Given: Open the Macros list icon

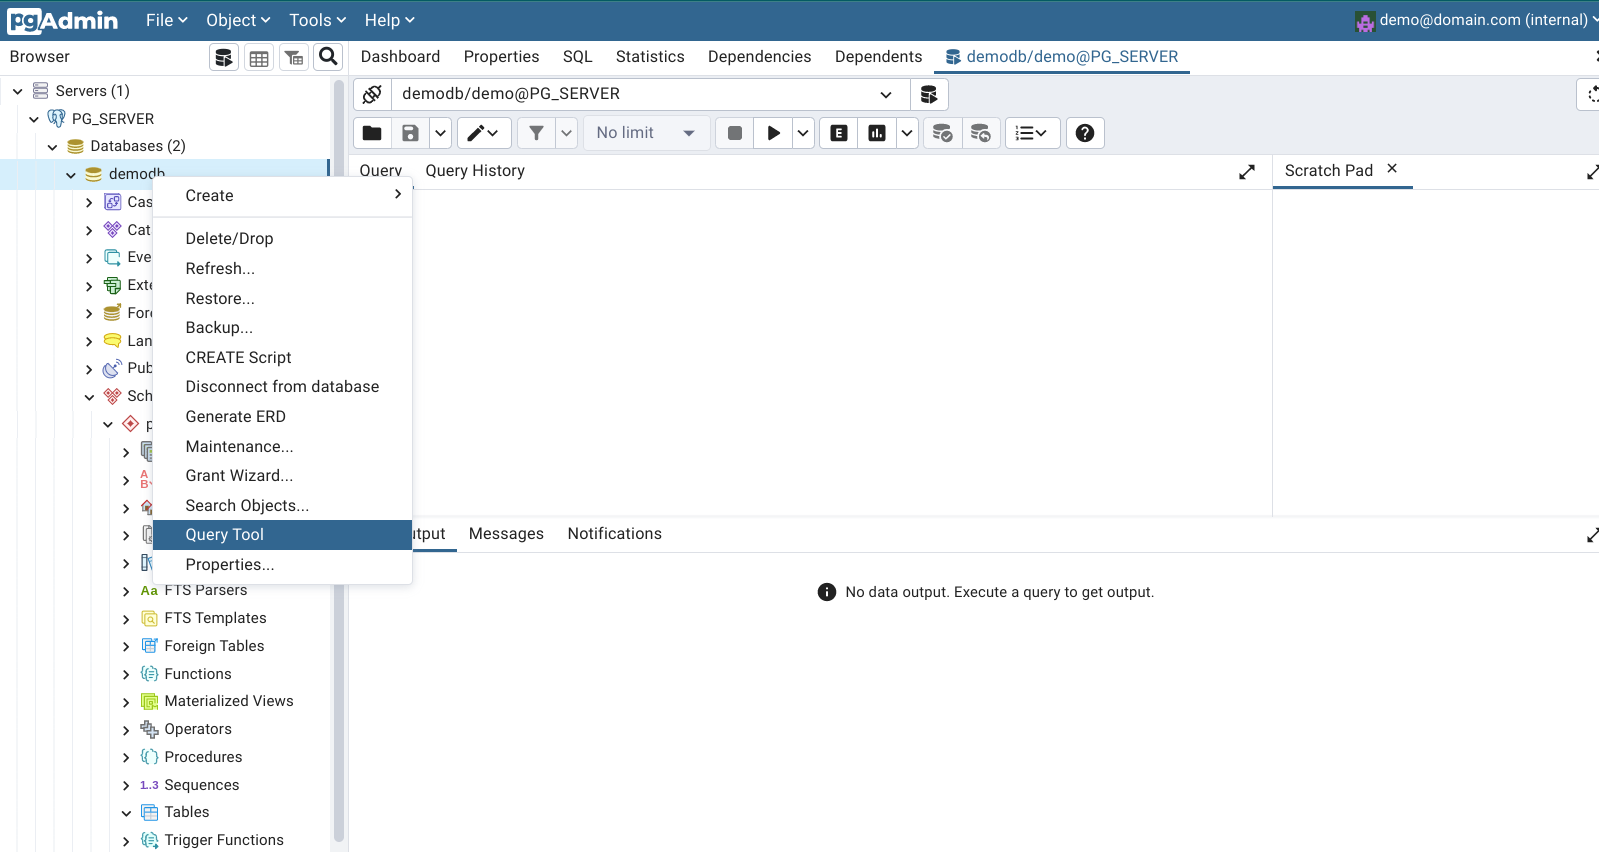Looking at the screenshot, I should click(1032, 133).
